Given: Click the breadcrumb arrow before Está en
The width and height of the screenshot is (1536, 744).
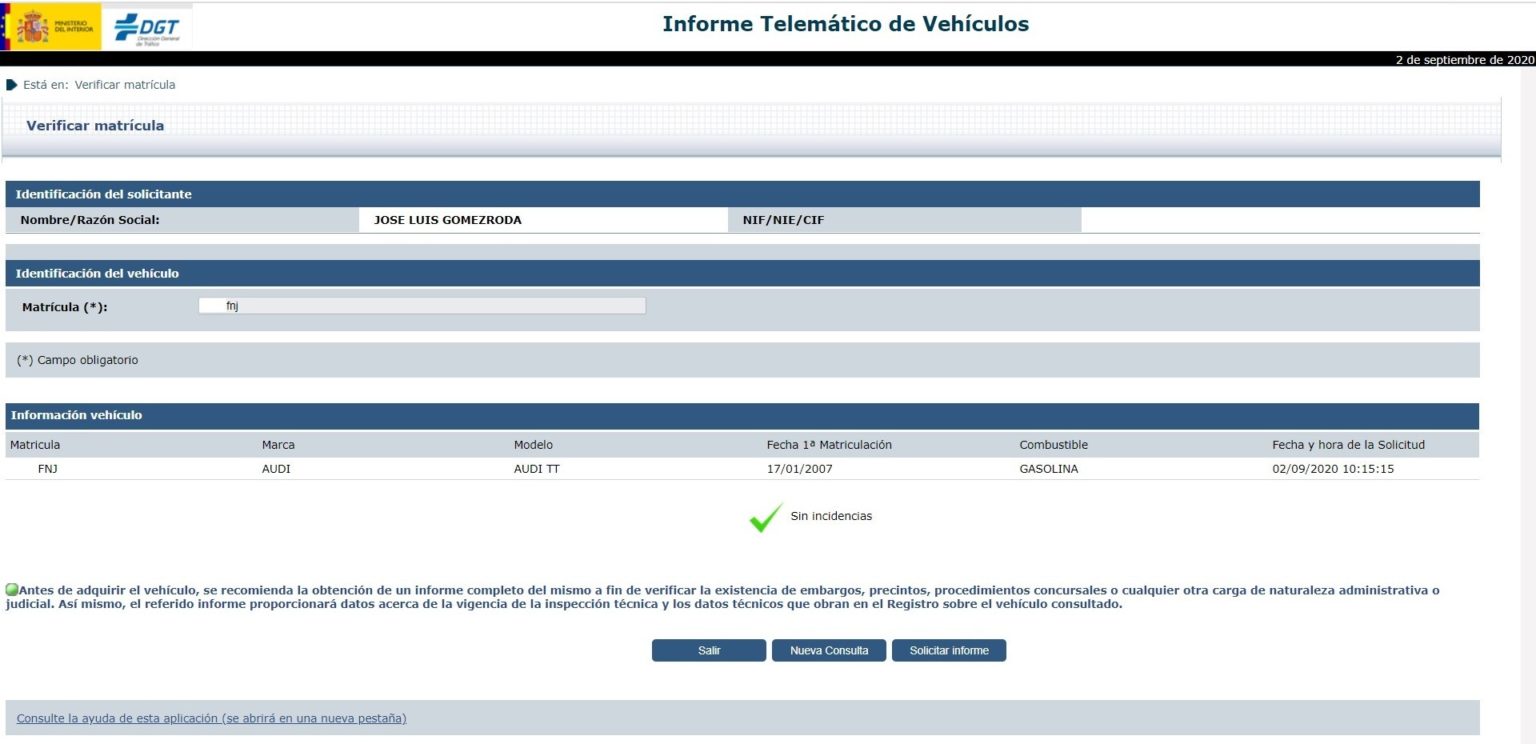Looking at the screenshot, I should tap(11, 85).
